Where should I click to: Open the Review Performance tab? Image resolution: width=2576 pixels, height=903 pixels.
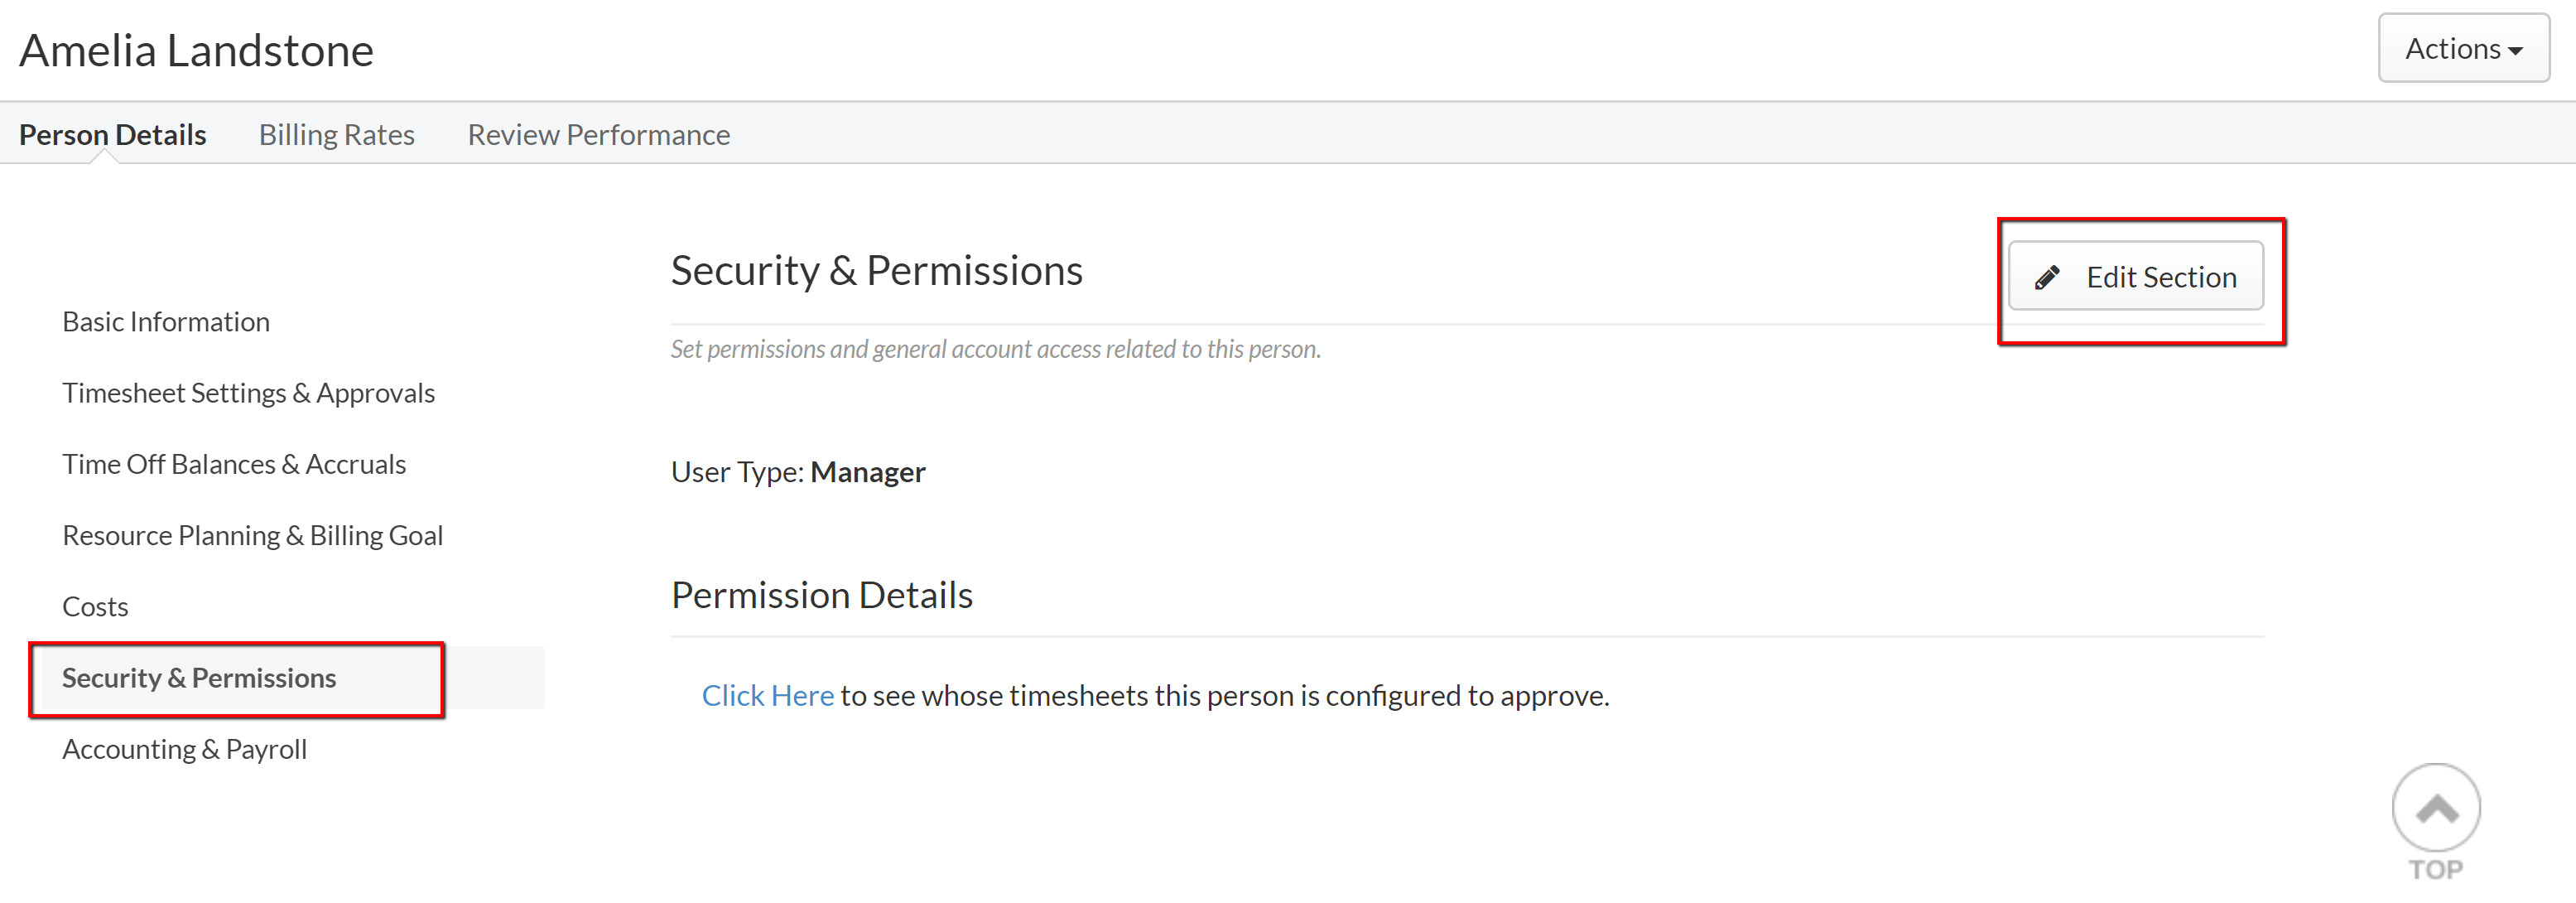coord(598,134)
